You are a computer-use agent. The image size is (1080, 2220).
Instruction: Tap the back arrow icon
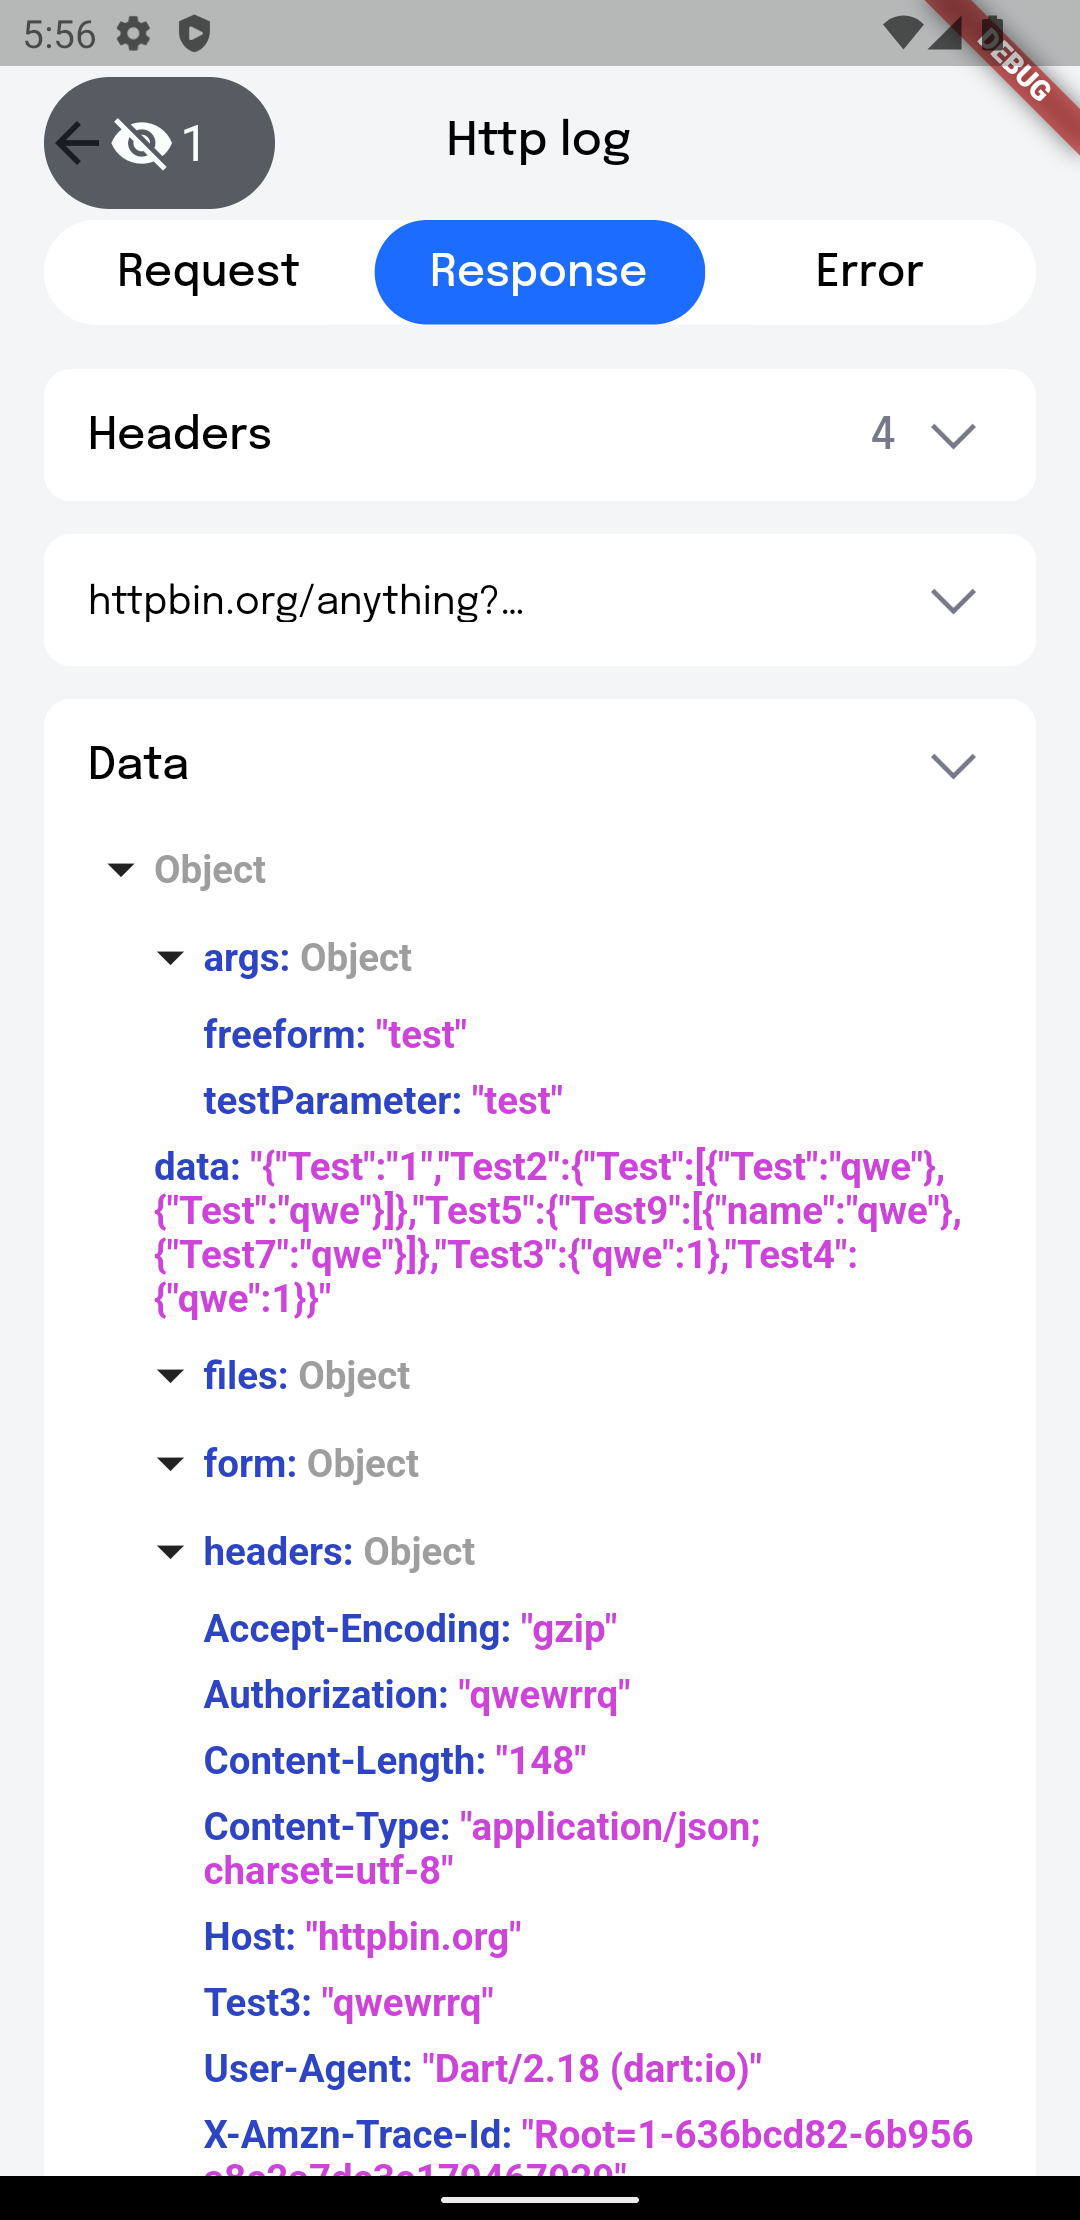[77, 143]
